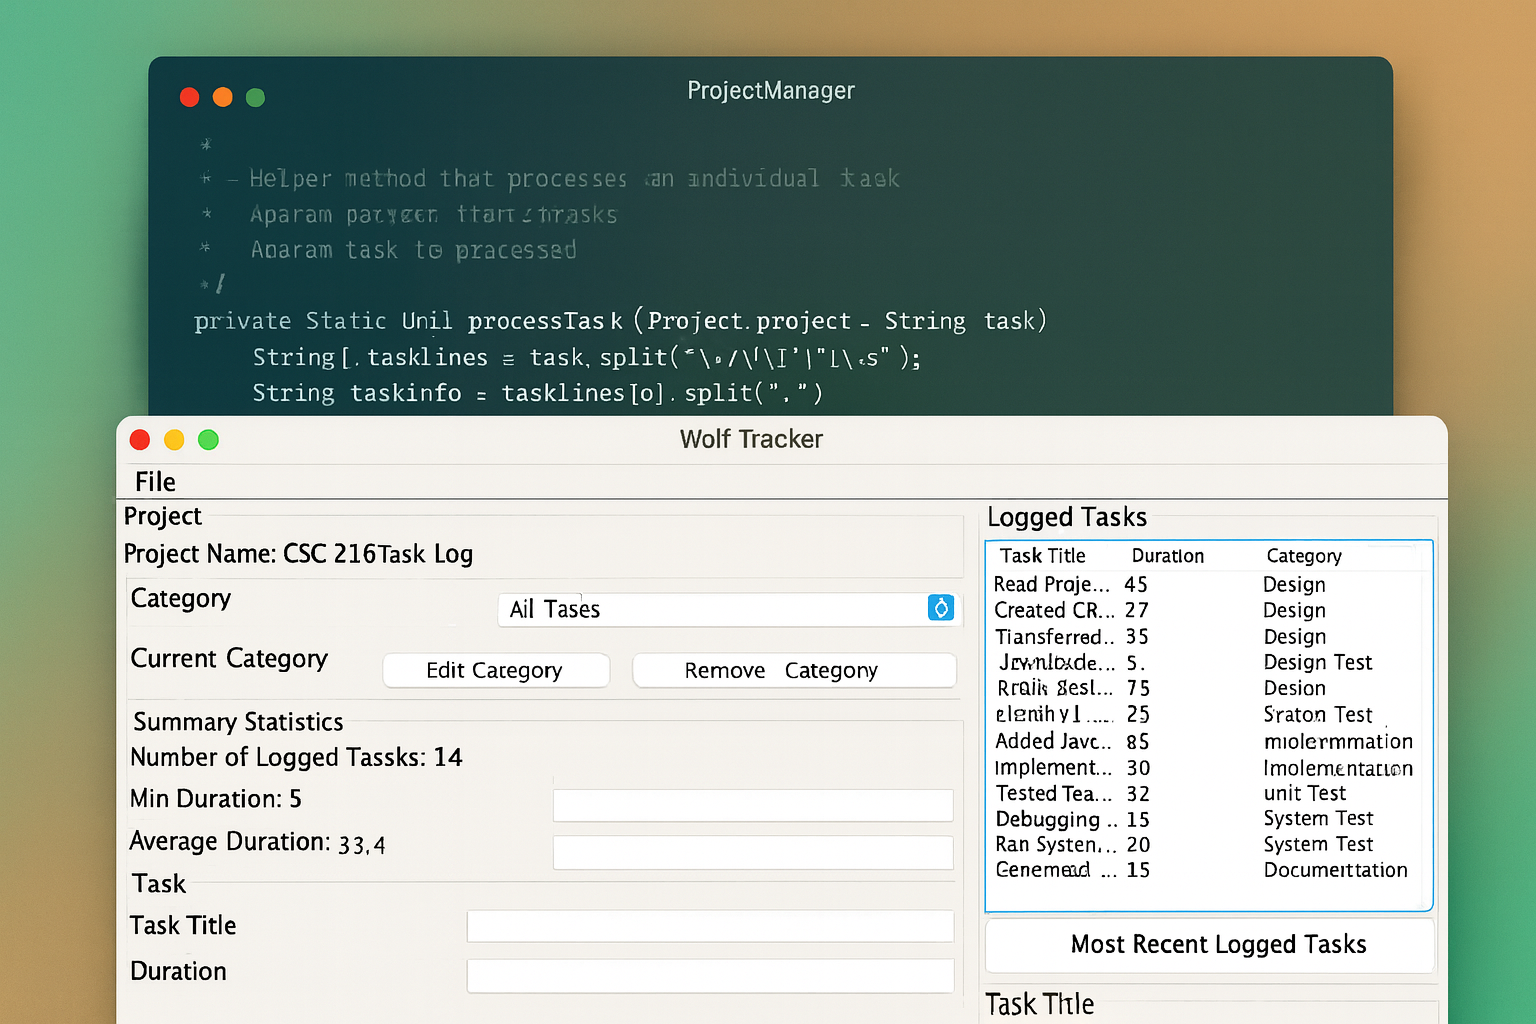This screenshot has height=1024, width=1536.
Task: Close the Wolf Tracker window
Action: tap(140, 440)
